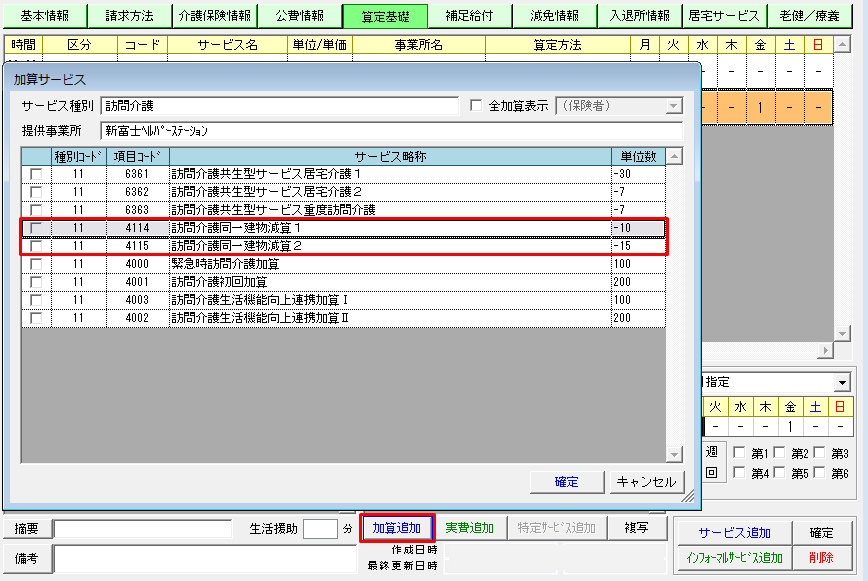Click the 単位数 column header
Image resolution: width=868 pixels, height=581 pixels.
coord(638,157)
